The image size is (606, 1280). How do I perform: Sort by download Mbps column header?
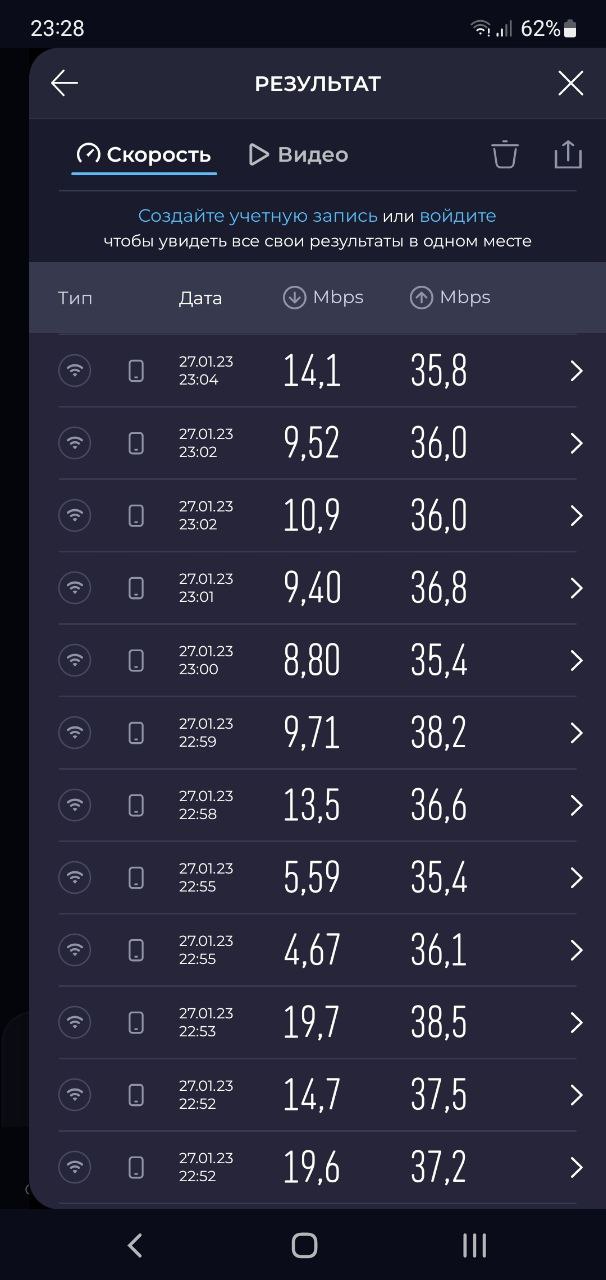323,298
